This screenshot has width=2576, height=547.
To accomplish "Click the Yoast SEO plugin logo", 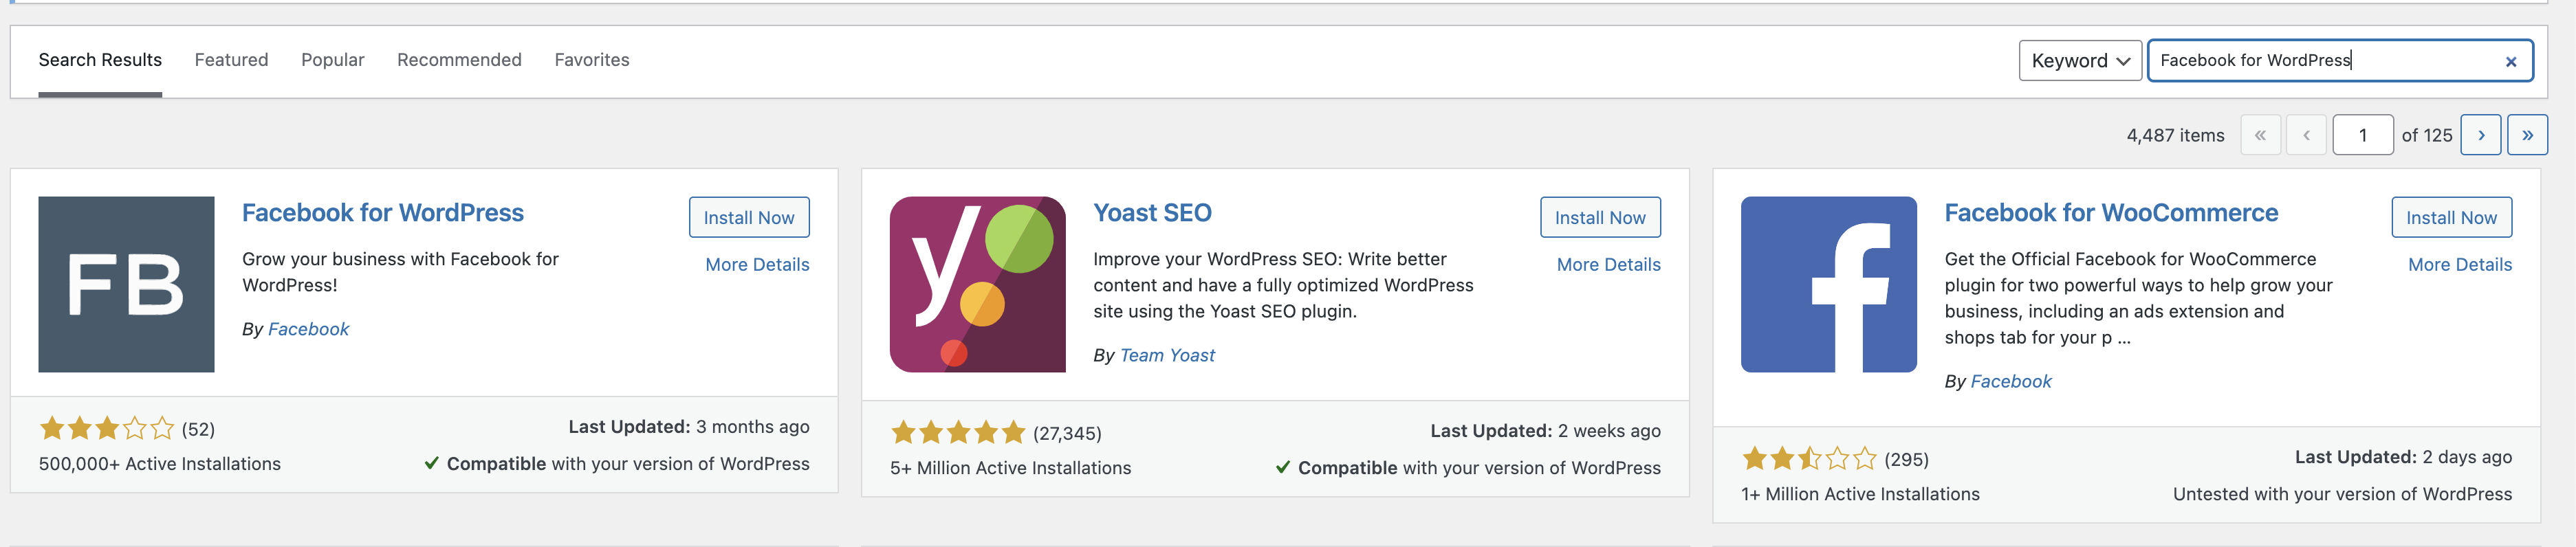I will (977, 284).
